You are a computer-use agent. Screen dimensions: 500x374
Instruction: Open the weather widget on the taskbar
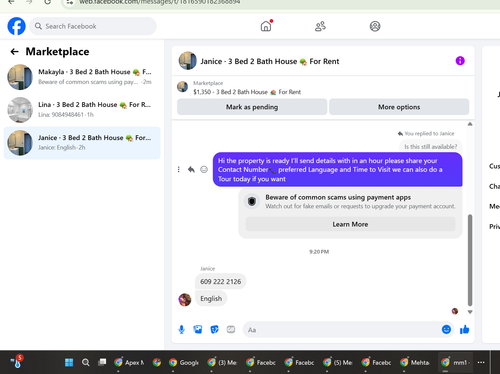[17, 362]
